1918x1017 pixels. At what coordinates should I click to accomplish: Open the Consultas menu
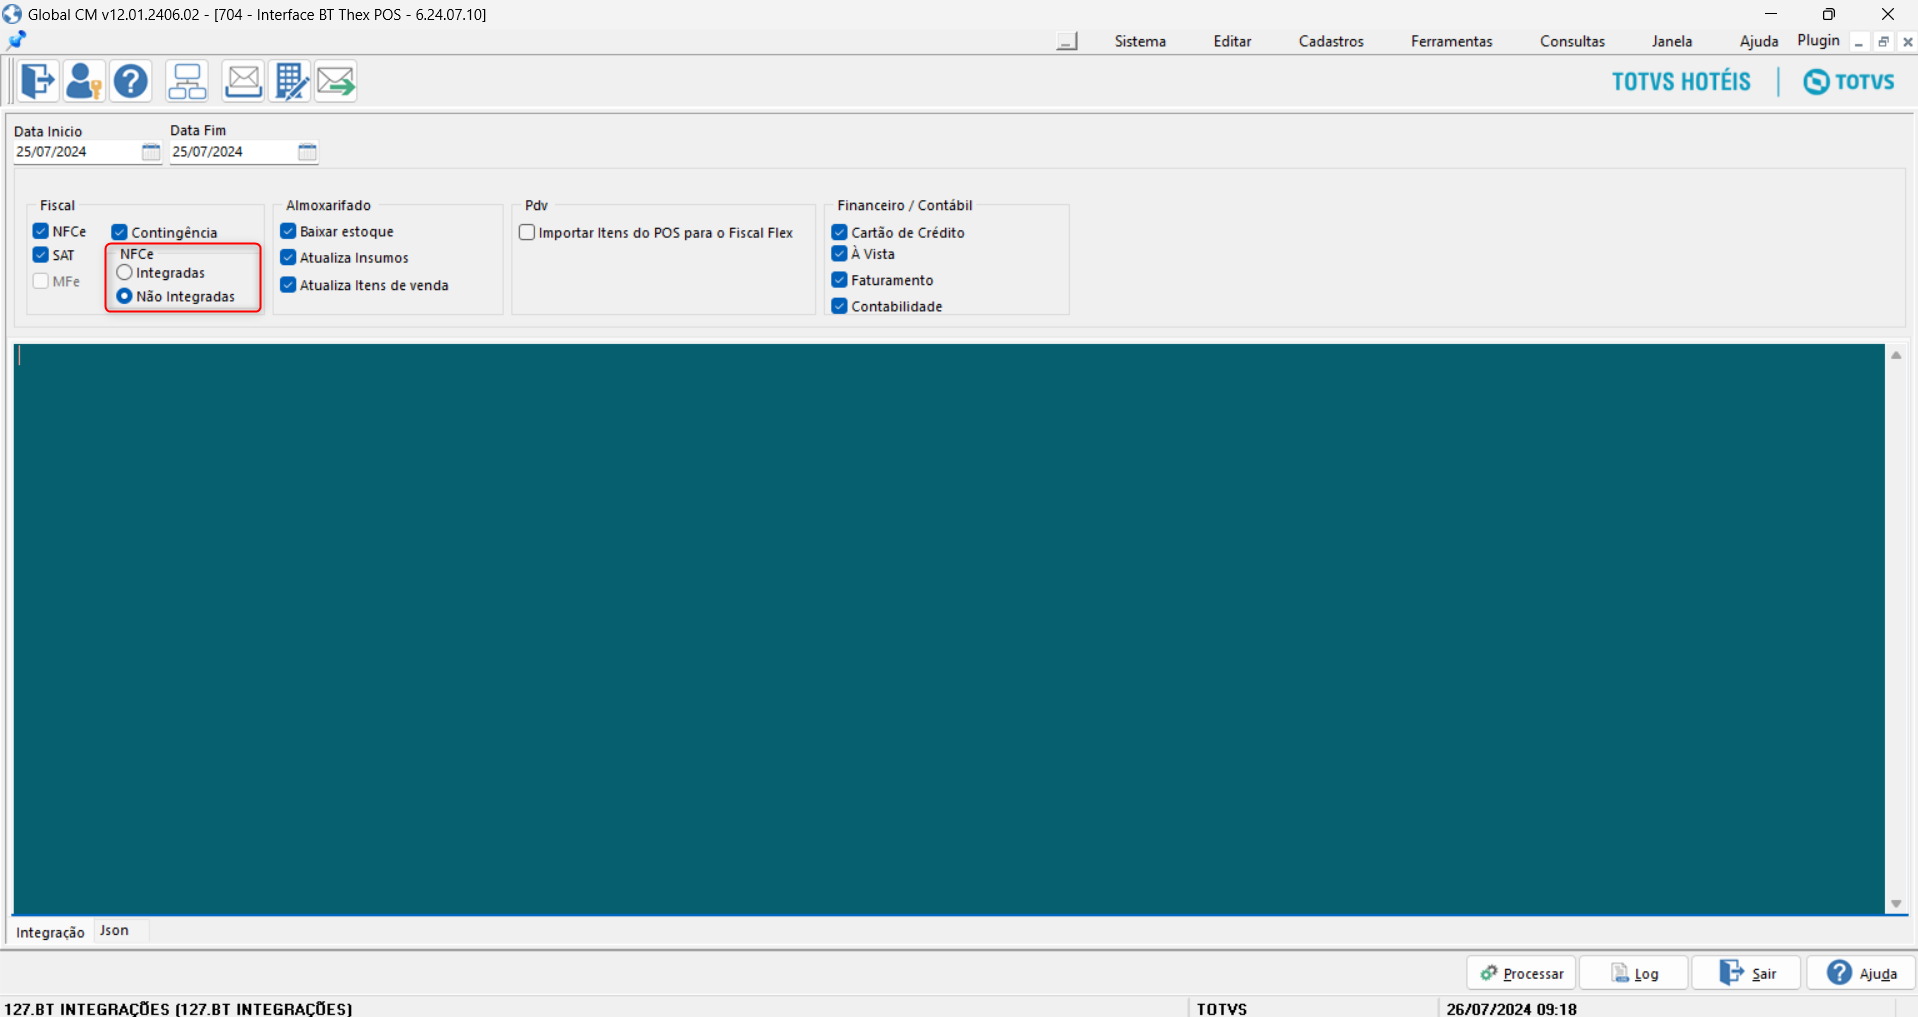[1572, 41]
